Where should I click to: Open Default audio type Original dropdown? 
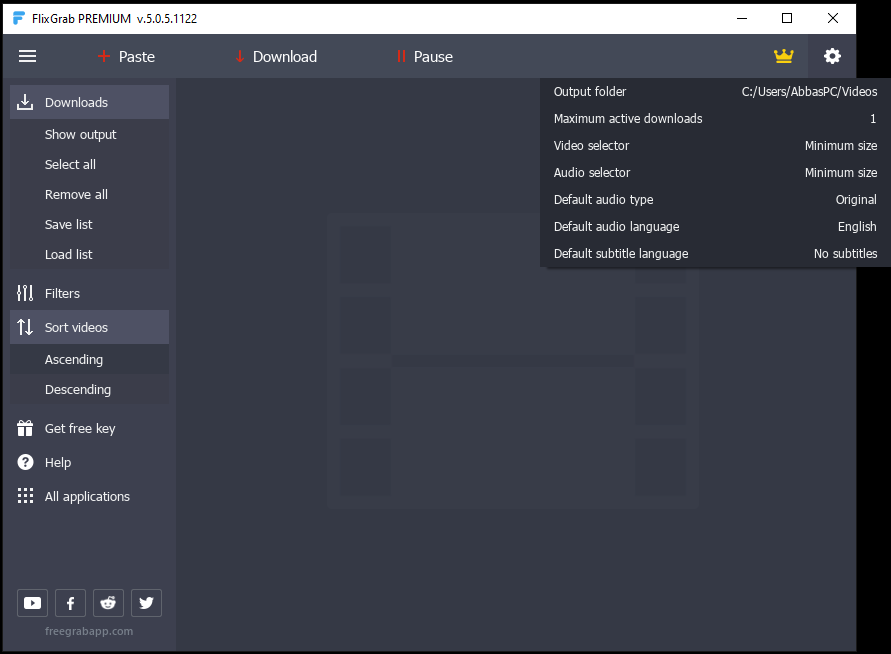[x=856, y=199]
